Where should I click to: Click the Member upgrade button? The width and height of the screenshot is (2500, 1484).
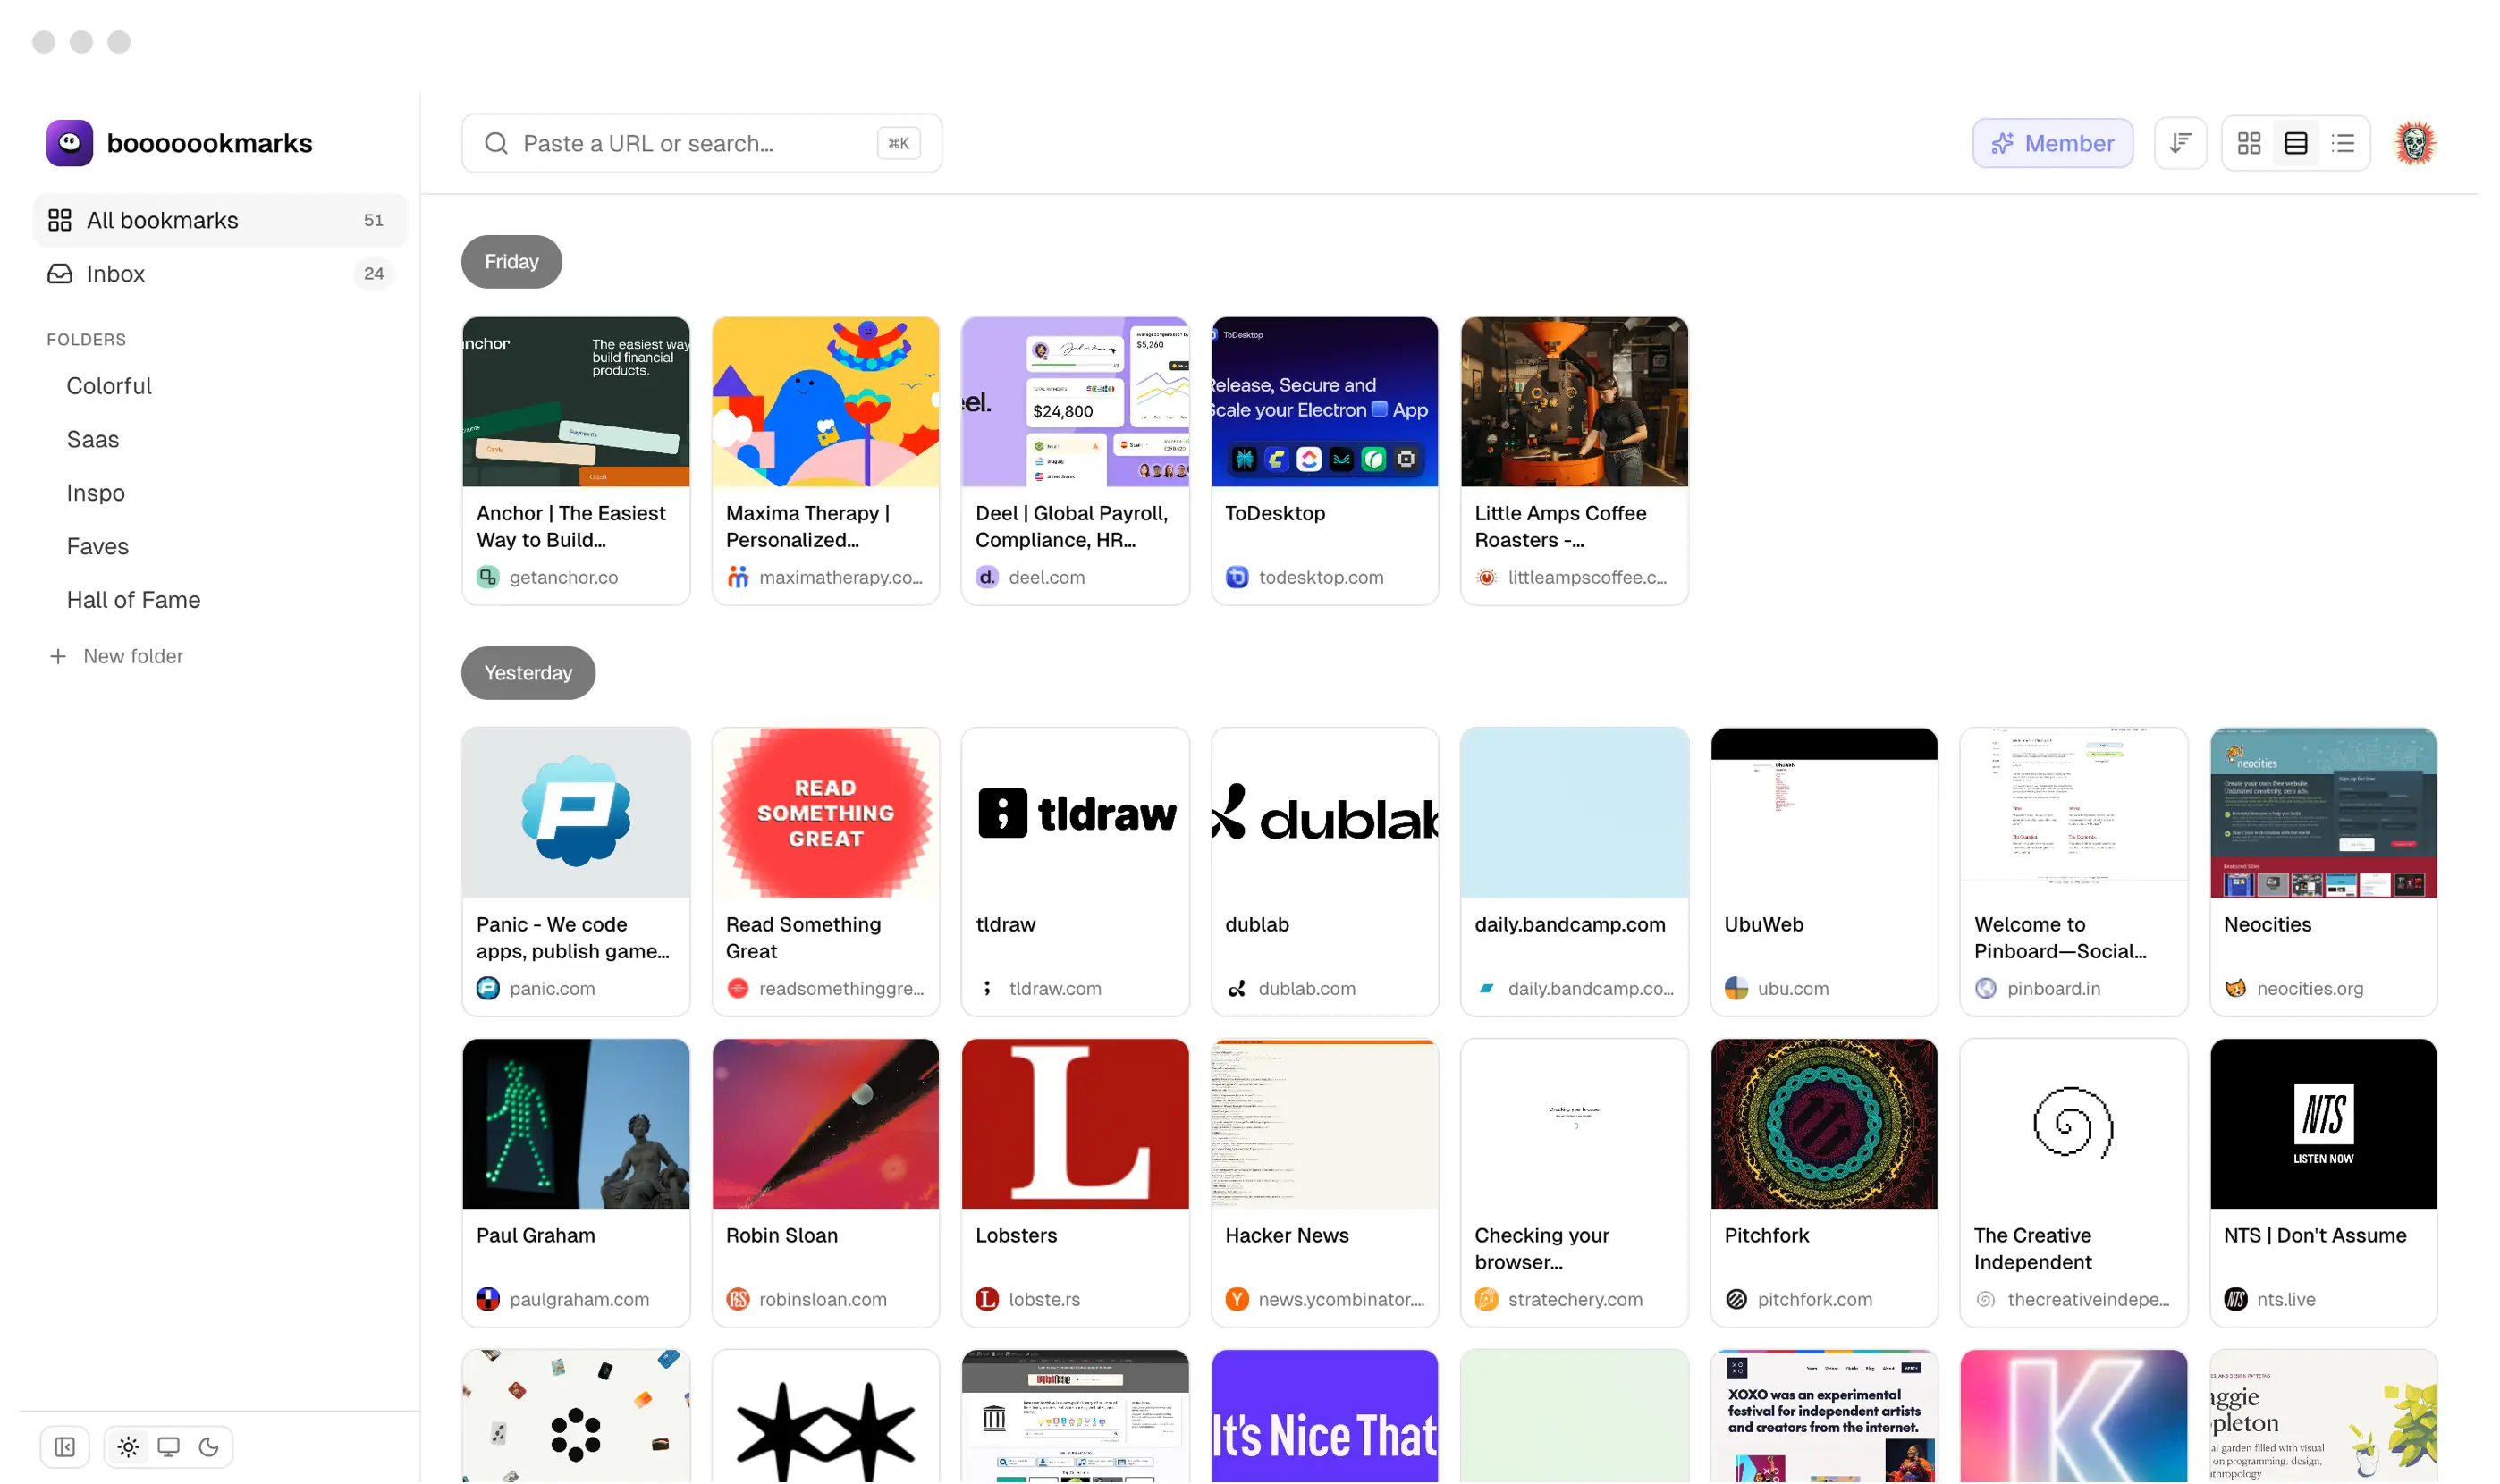(2052, 143)
